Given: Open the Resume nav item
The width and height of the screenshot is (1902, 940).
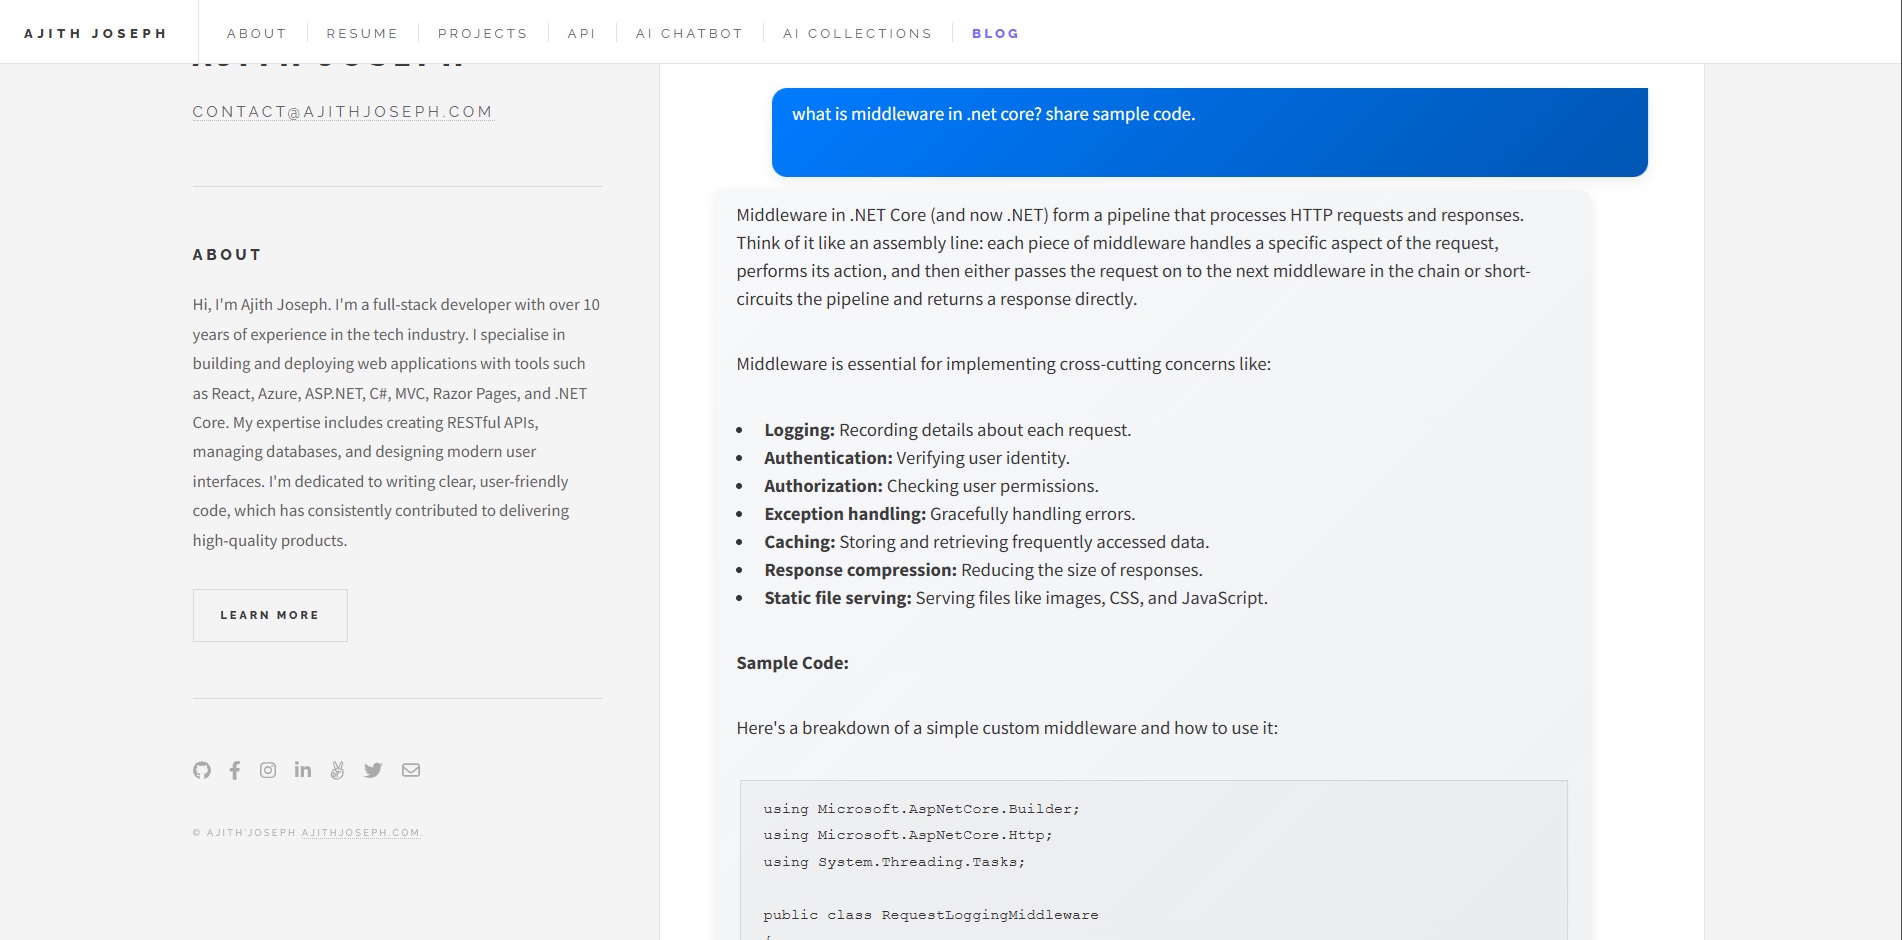Looking at the screenshot, I should click(x=362, y=33).
